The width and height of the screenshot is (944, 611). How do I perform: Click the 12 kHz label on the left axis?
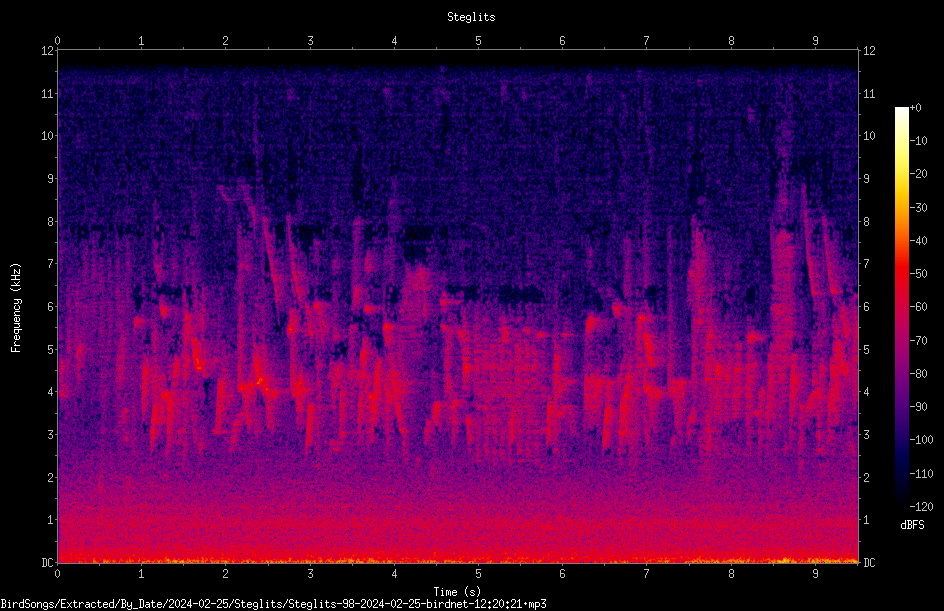(48, 51)
